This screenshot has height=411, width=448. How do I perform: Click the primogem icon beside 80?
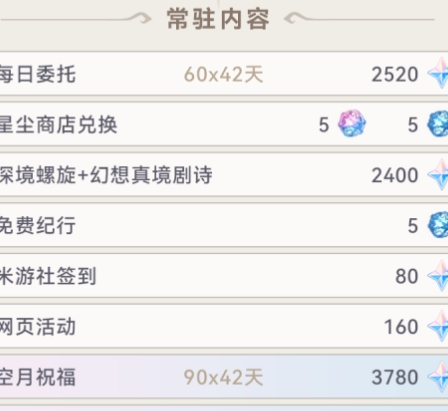tap(438, 276)
